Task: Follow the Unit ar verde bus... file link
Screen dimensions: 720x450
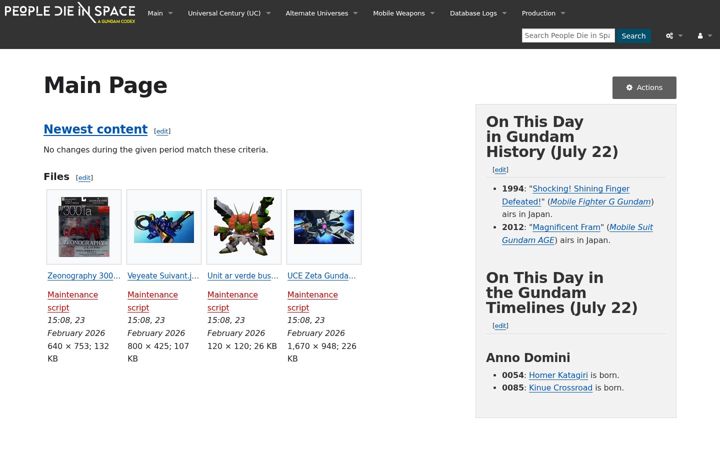Action: pyautogui.click(x=242, y=276)
